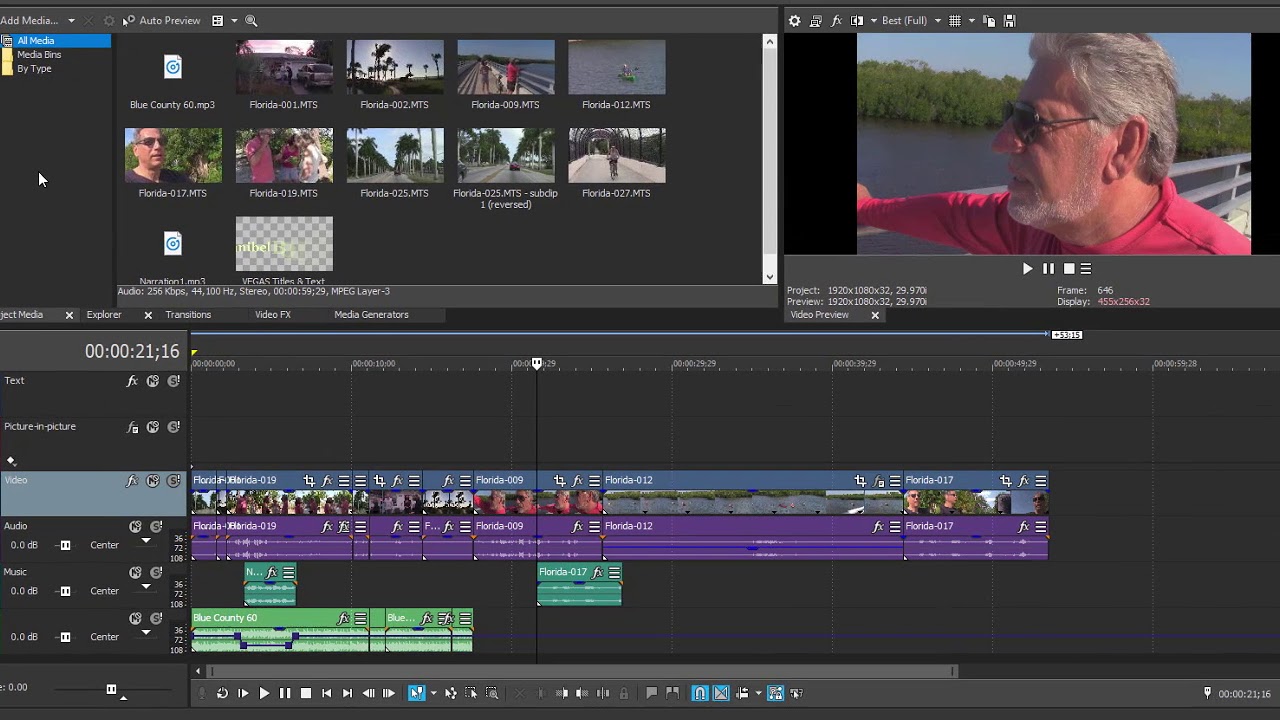Select By Type folder in media tree

[34, 69]
